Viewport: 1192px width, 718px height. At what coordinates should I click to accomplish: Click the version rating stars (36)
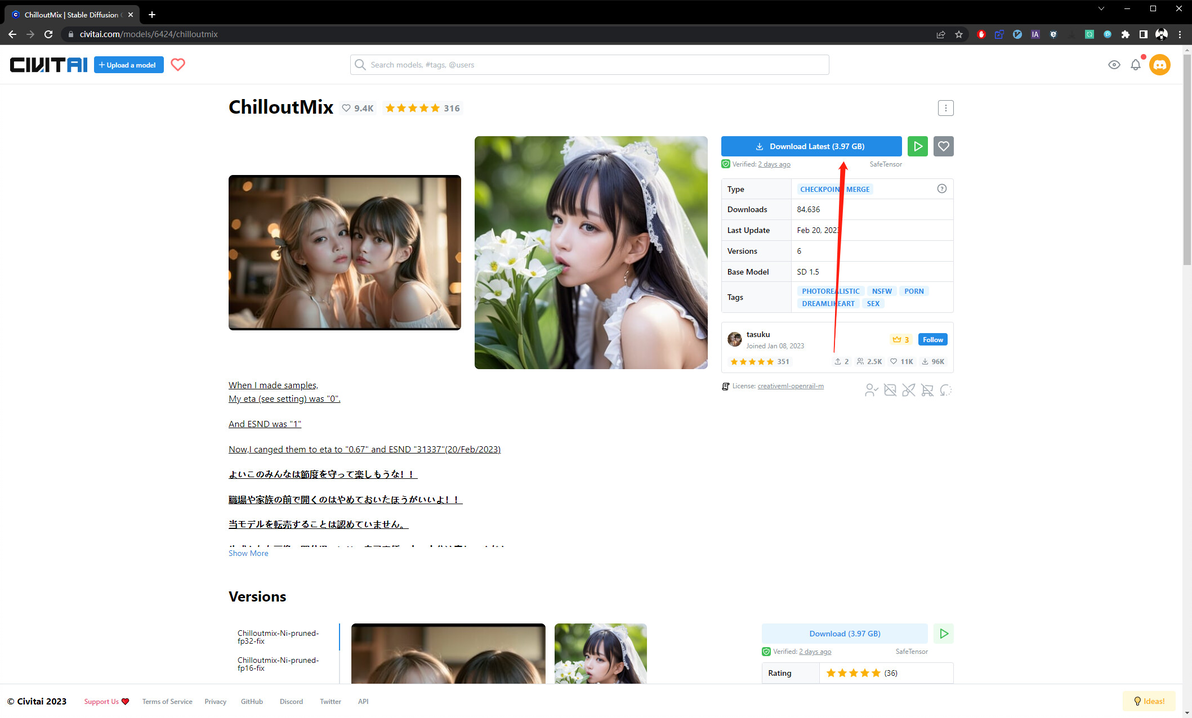pos(861,673)
